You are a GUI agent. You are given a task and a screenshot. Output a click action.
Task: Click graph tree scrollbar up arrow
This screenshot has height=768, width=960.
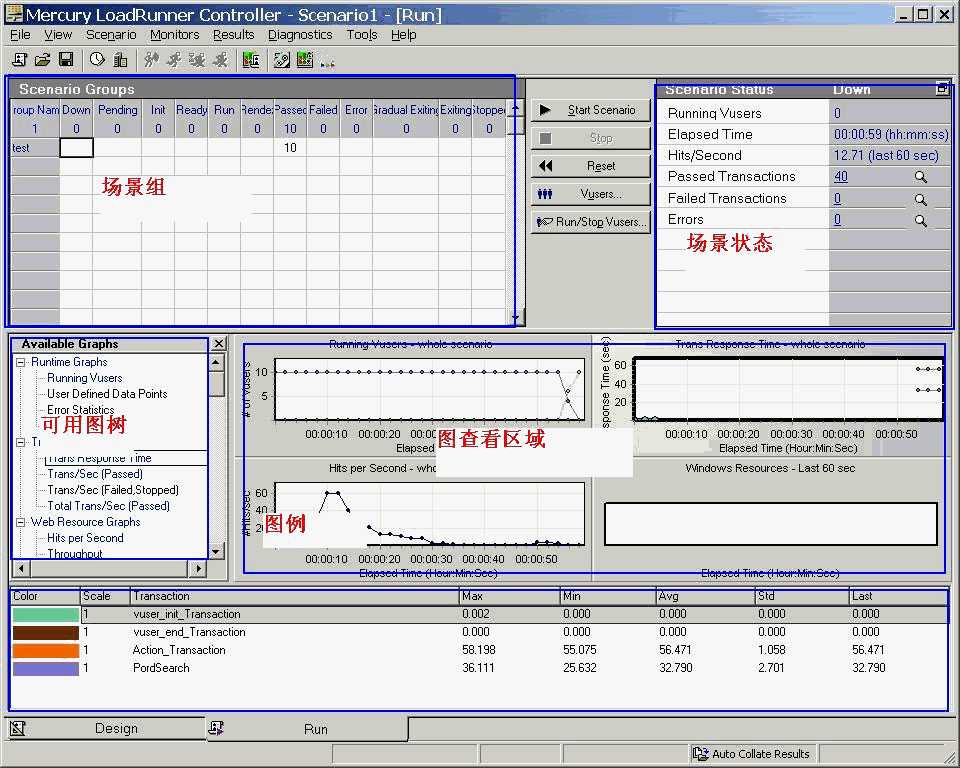click(x=216, y=363)
